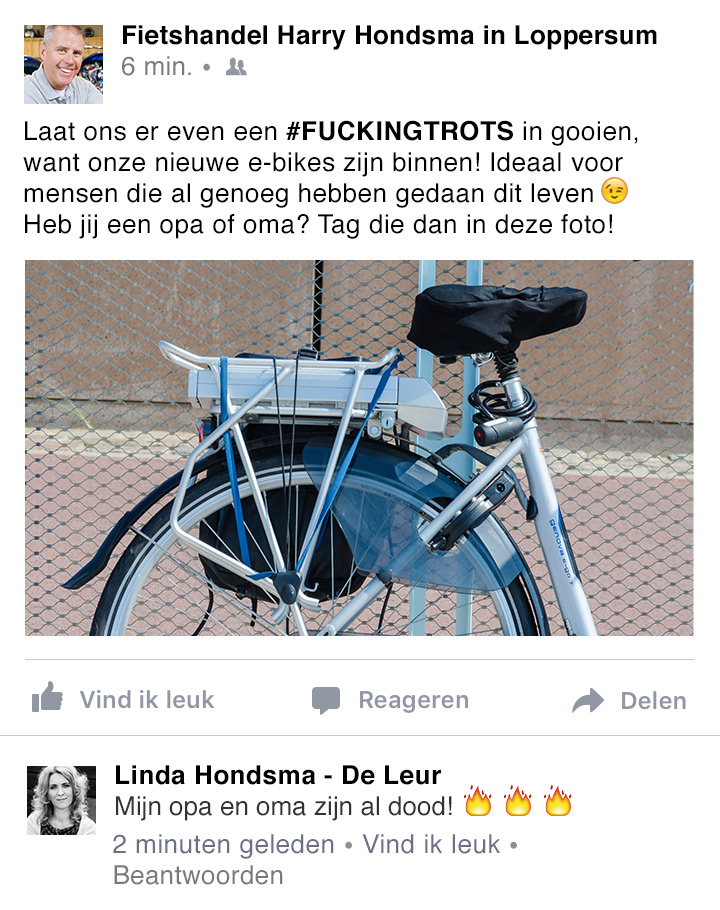Viewport: 720px width, 910px height.
Task: Click the "6 min." post timestamp
Action: coord(156,67)
